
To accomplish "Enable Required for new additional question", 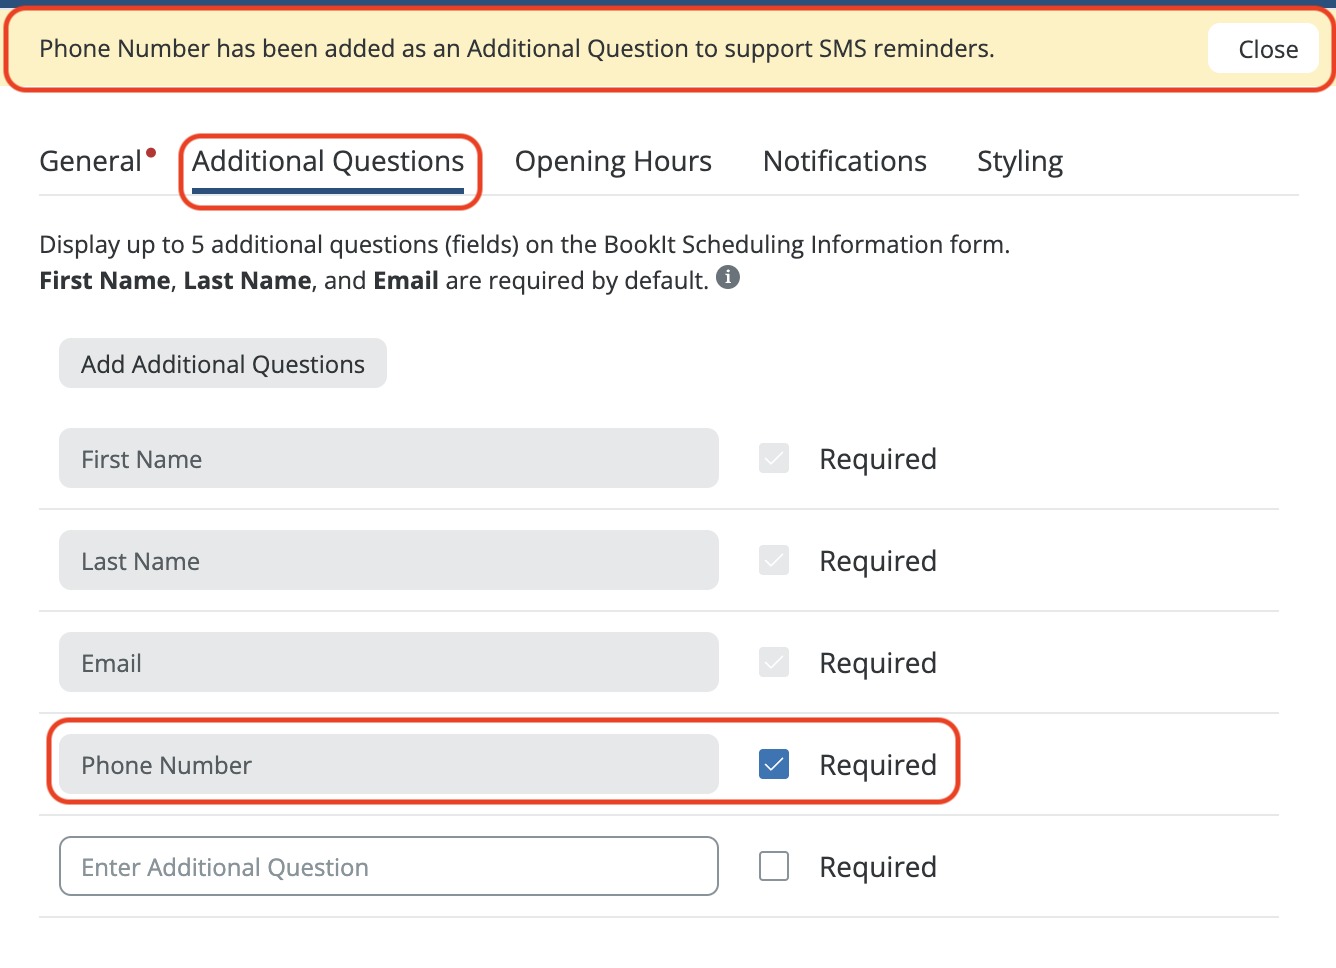I will 774,867.
